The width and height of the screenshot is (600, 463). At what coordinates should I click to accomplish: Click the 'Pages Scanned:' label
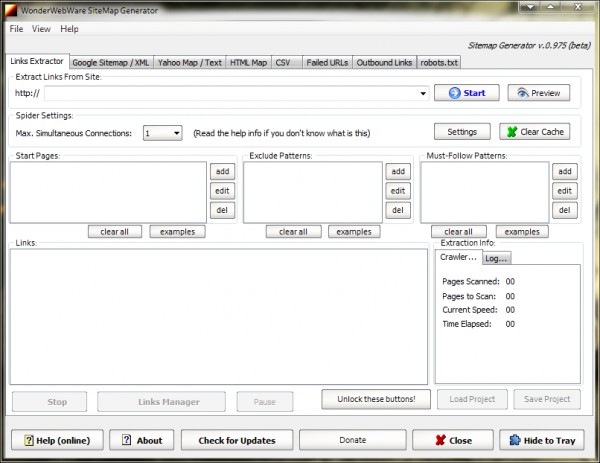pos(471,282)
